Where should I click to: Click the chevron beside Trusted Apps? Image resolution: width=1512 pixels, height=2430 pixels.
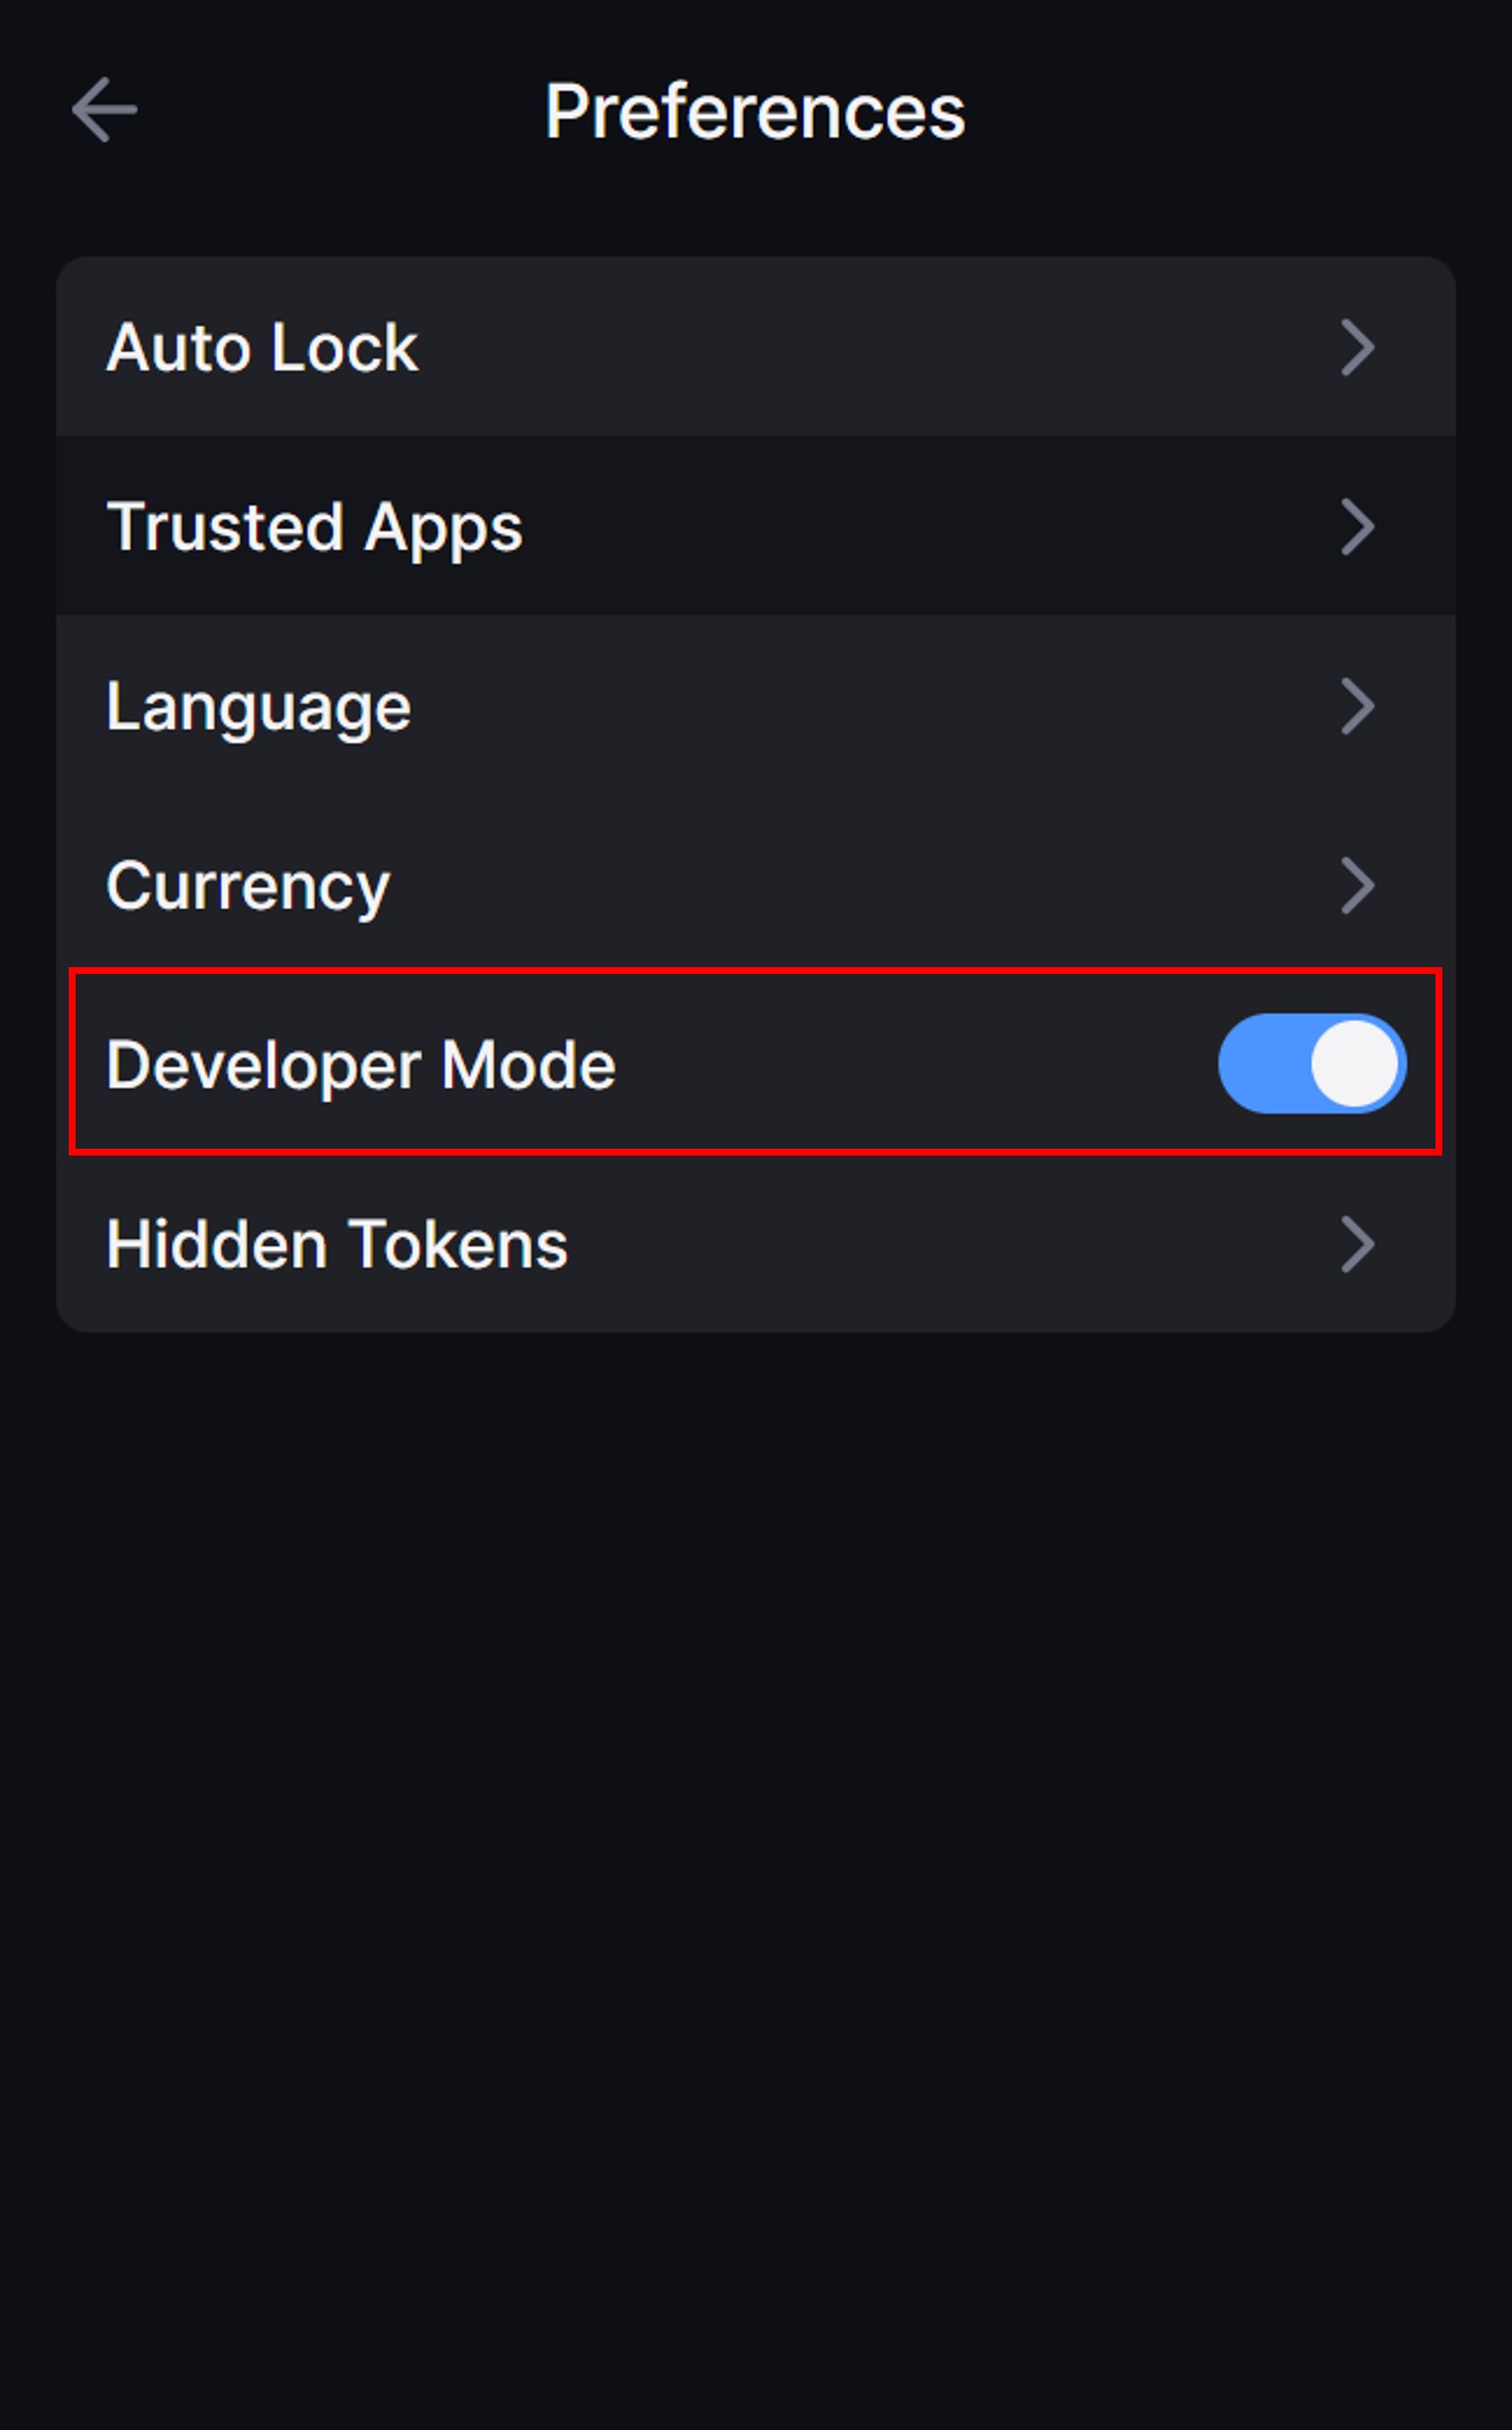click(x=1357, y=527)
